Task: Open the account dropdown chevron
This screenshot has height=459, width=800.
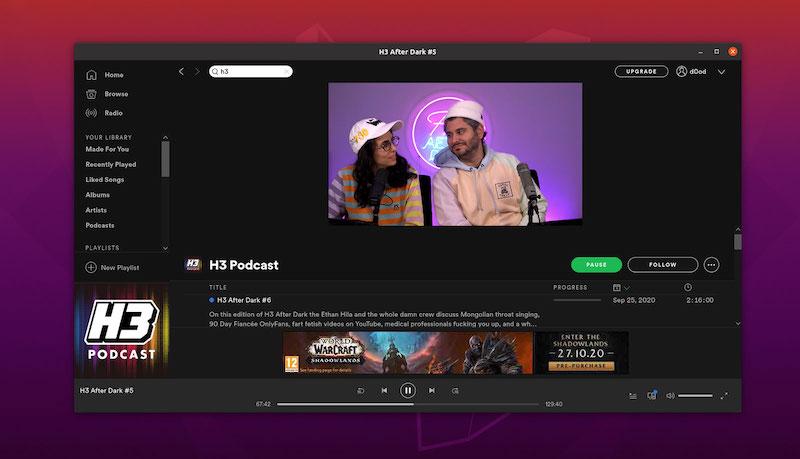Action: coord(721,72)
